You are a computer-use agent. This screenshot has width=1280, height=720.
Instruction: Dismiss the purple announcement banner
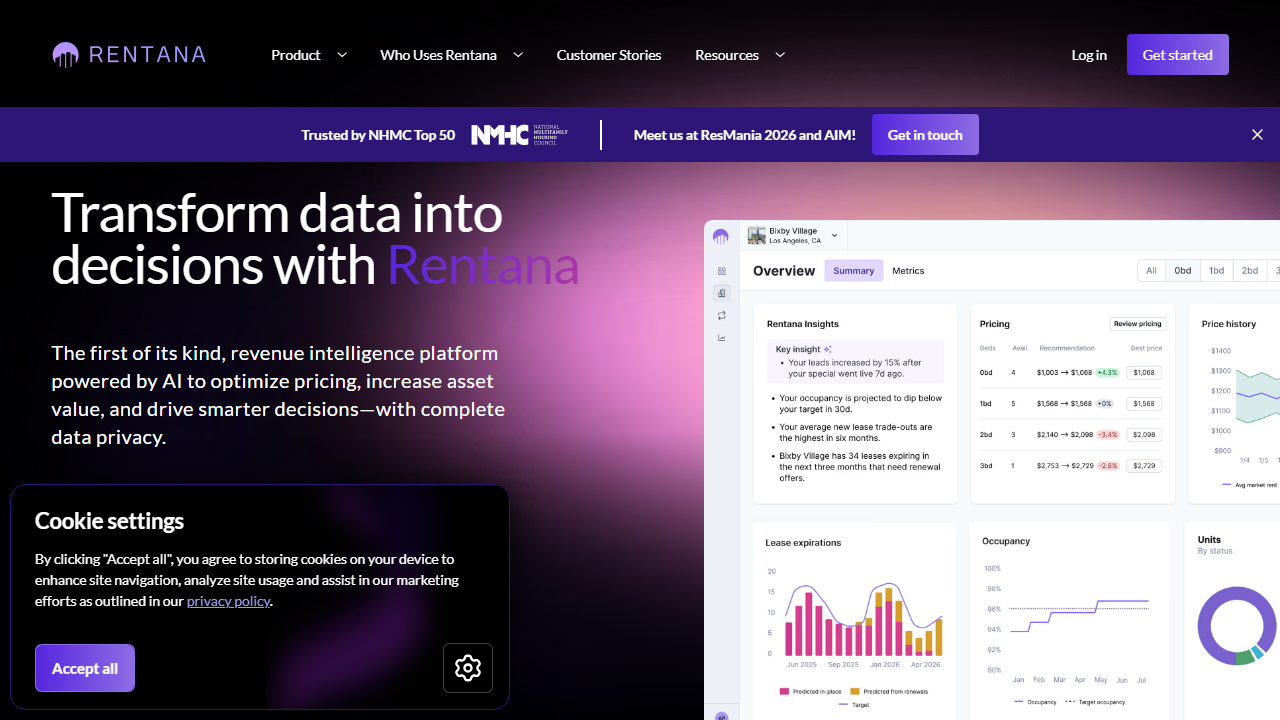(x=1257, y=135)
